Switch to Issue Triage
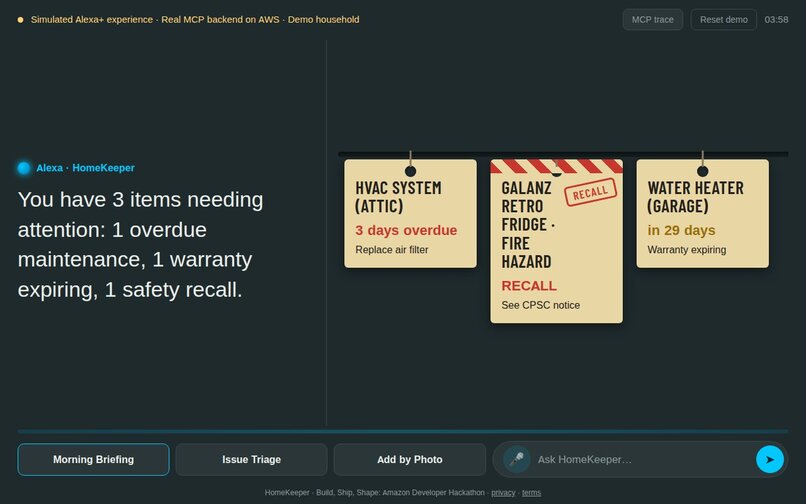Viewport: 806px width, 504px height. pos(251,459)
